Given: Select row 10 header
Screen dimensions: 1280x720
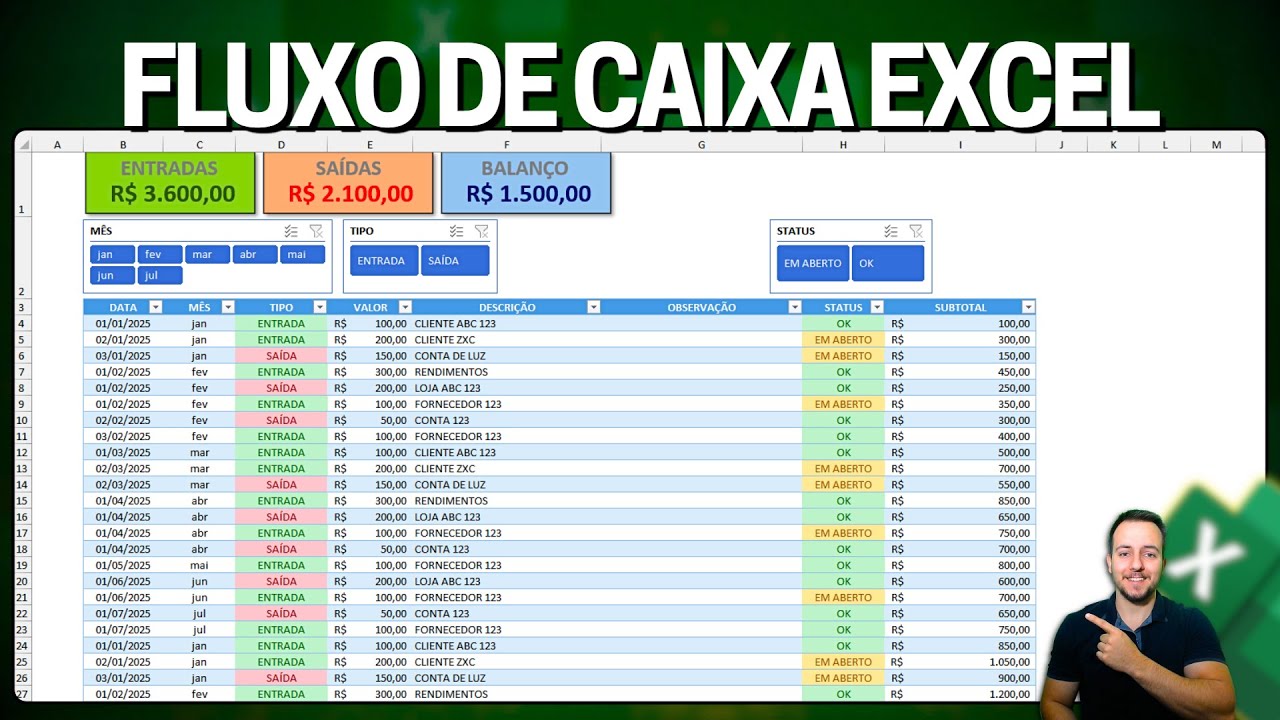Looking at the screenshot, I should (x=22, y=420).
